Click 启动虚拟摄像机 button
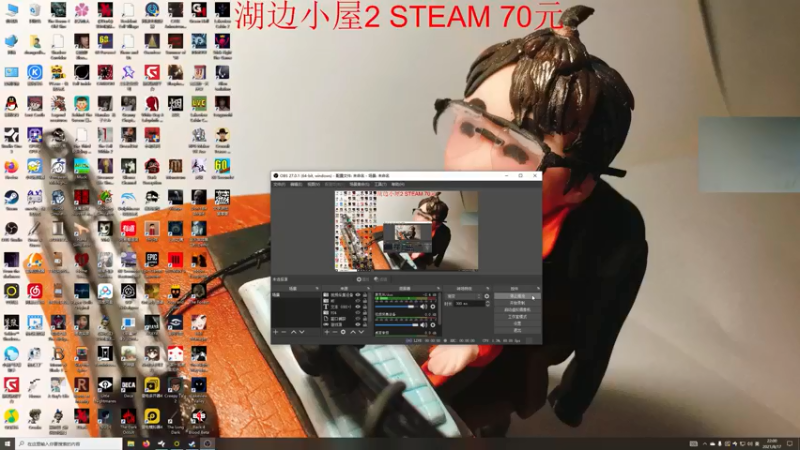The height and width of the screenshot is (450, 800). click(x=517, y=310)
